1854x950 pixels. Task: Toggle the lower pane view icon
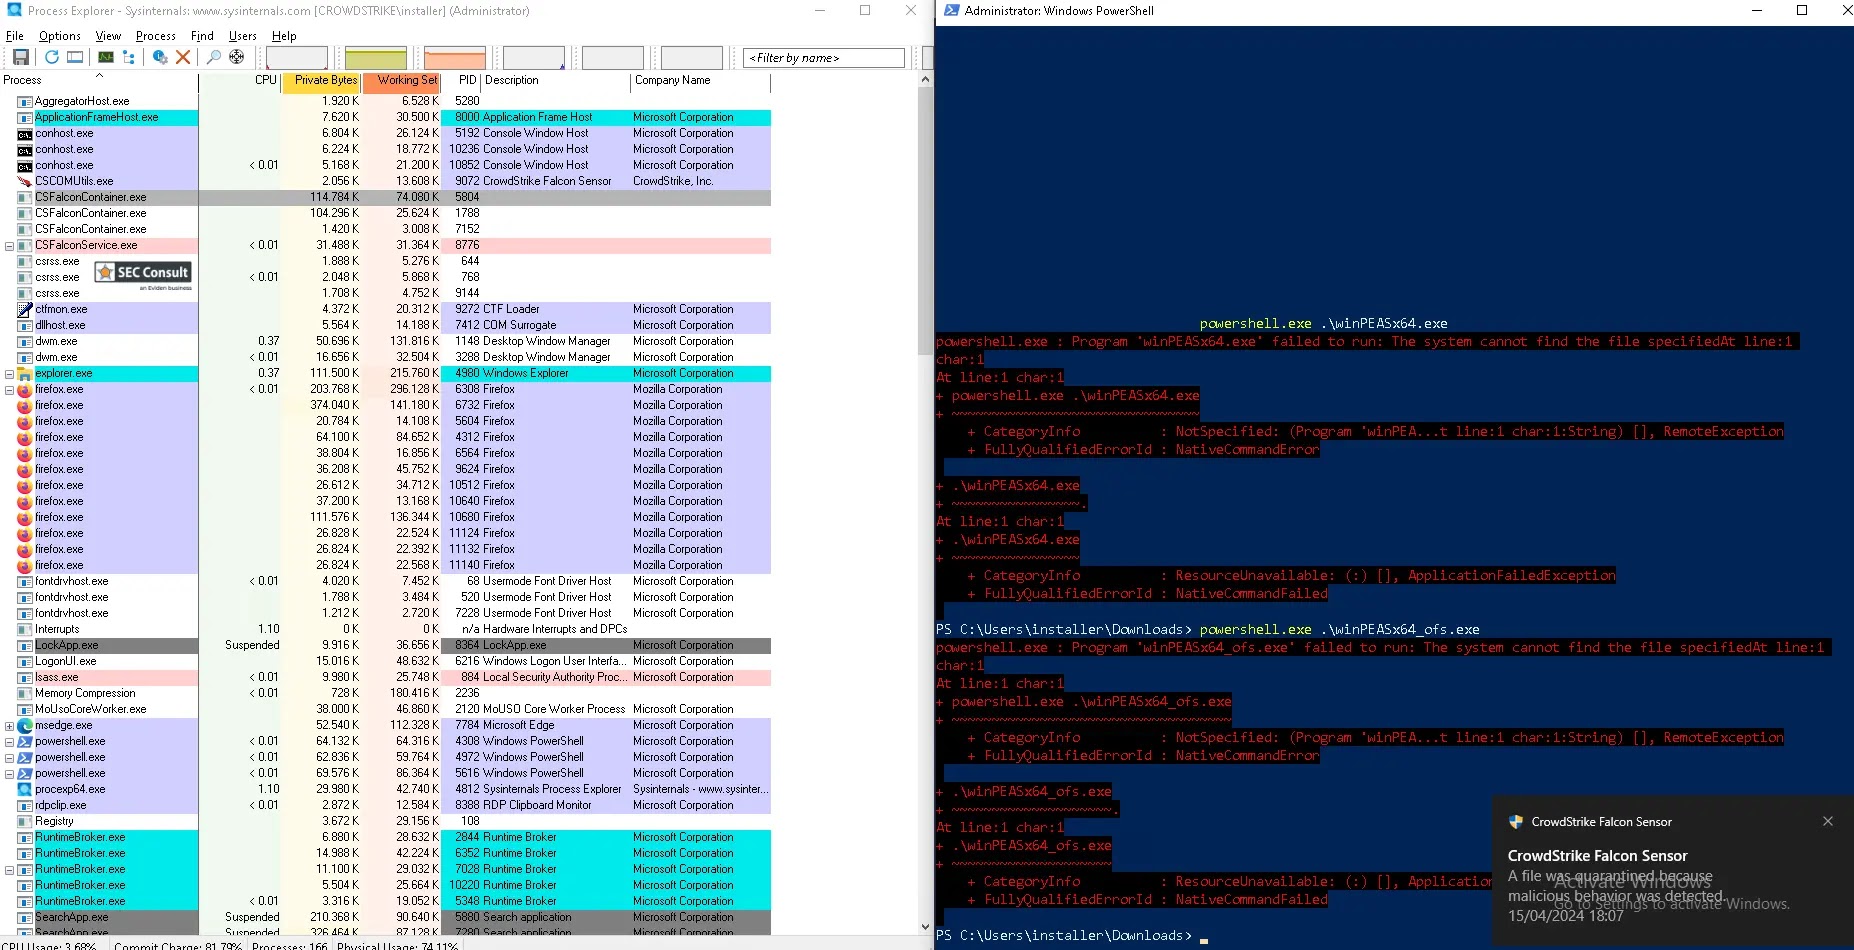[x=75, y=57]
